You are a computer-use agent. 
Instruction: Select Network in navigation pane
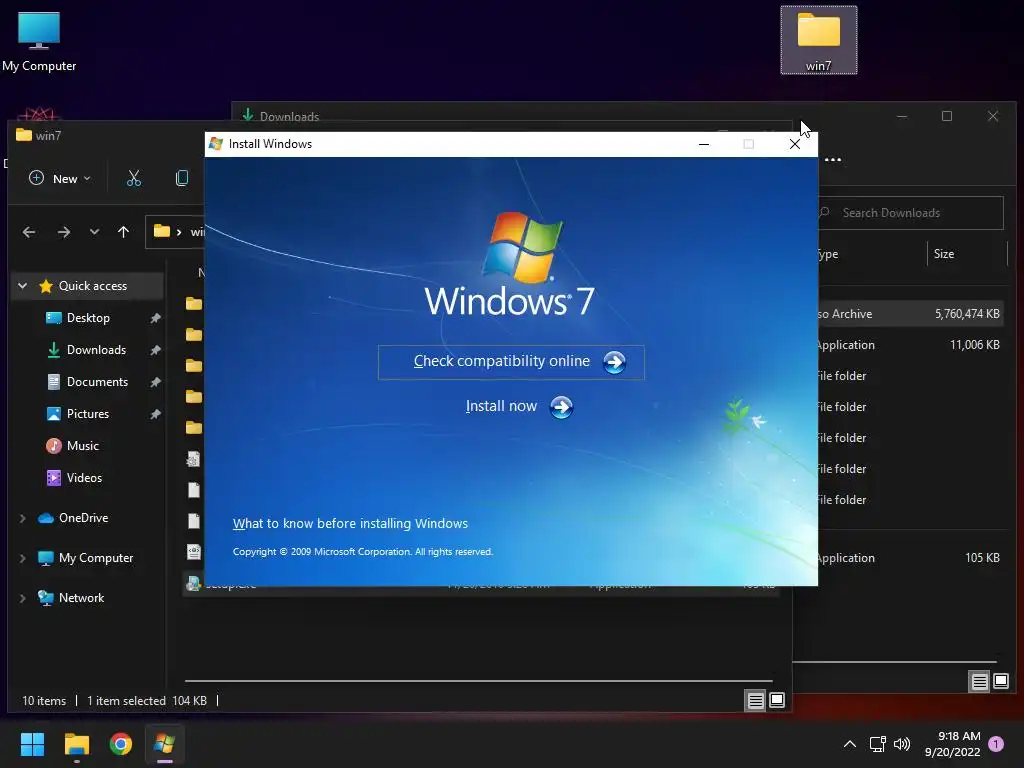tap(82, 598)
